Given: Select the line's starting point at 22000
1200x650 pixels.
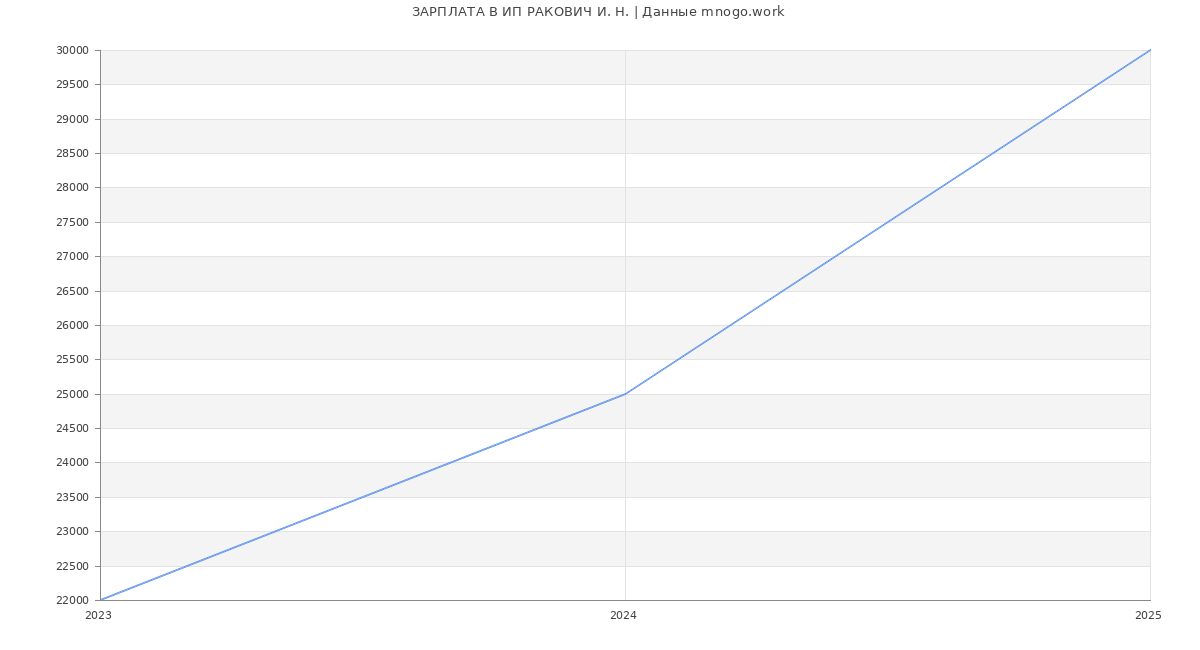Looking at the screenshot, I should point(101,600).
